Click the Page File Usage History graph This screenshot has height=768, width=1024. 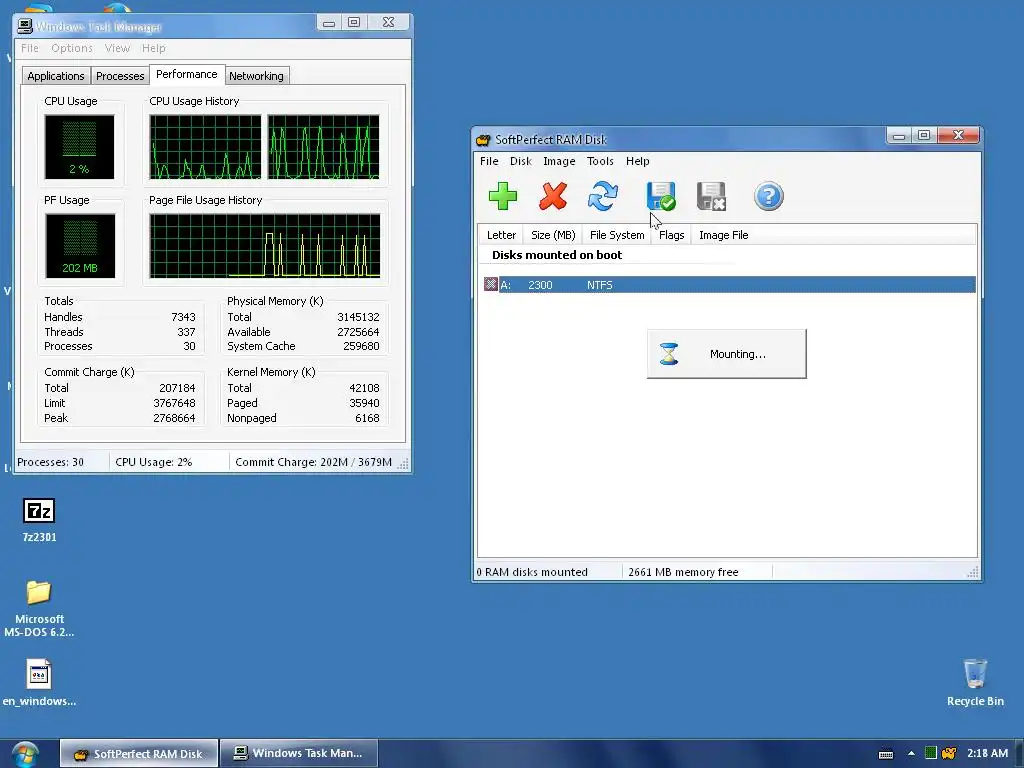point(264,246)
